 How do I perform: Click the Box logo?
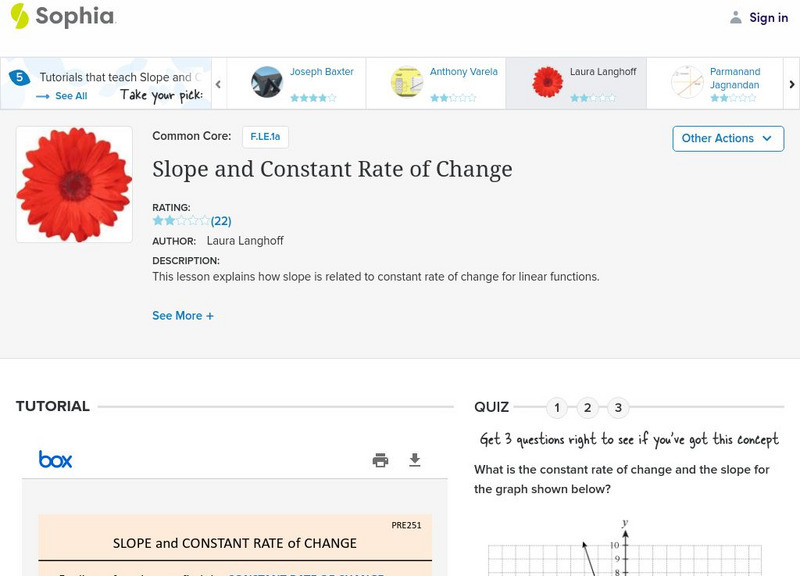(x=56, y=459)
